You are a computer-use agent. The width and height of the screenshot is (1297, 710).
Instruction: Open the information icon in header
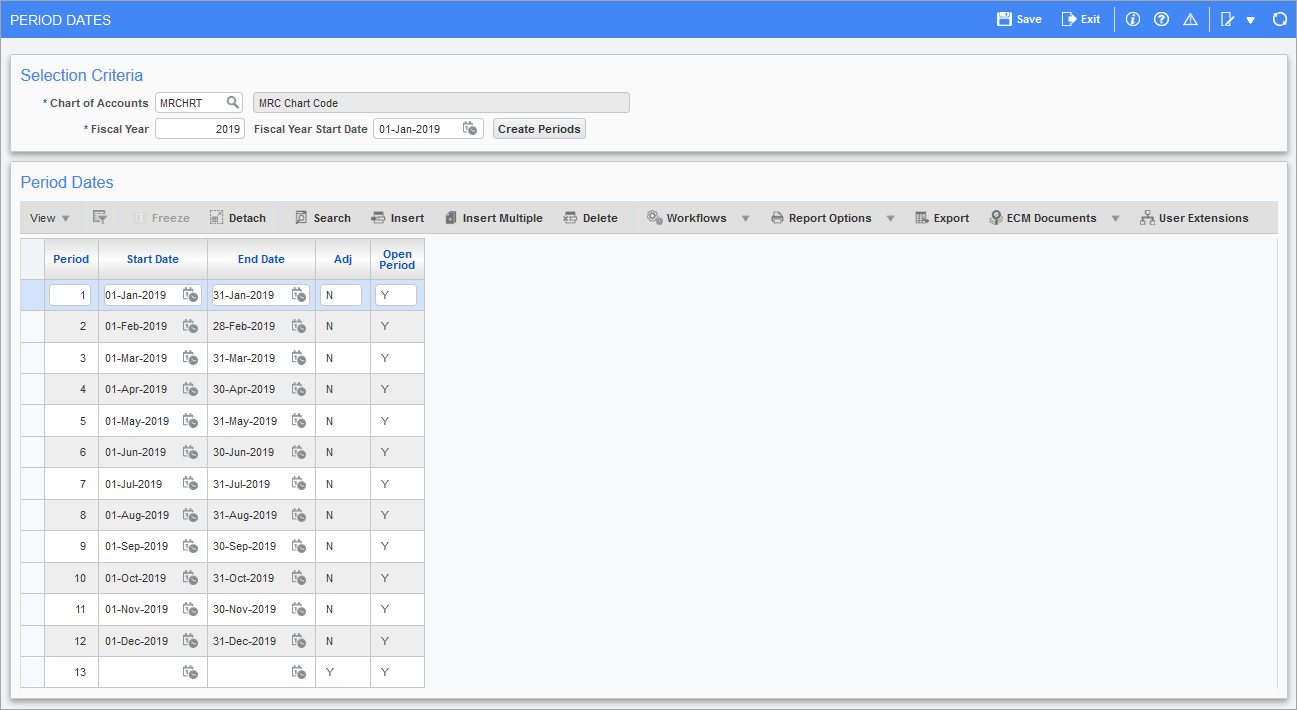tap(1133, 19)
